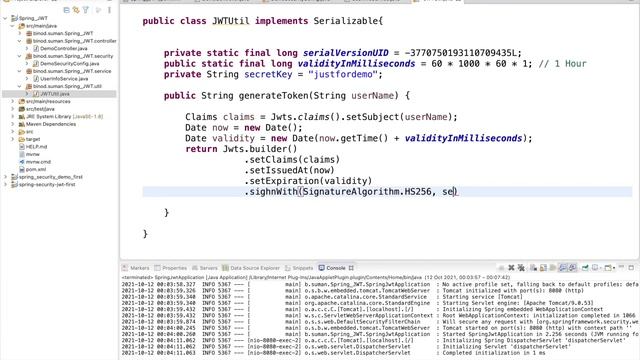Click JRE System Library icon
This screenshot has width=640, height=360.
(22, 116)
